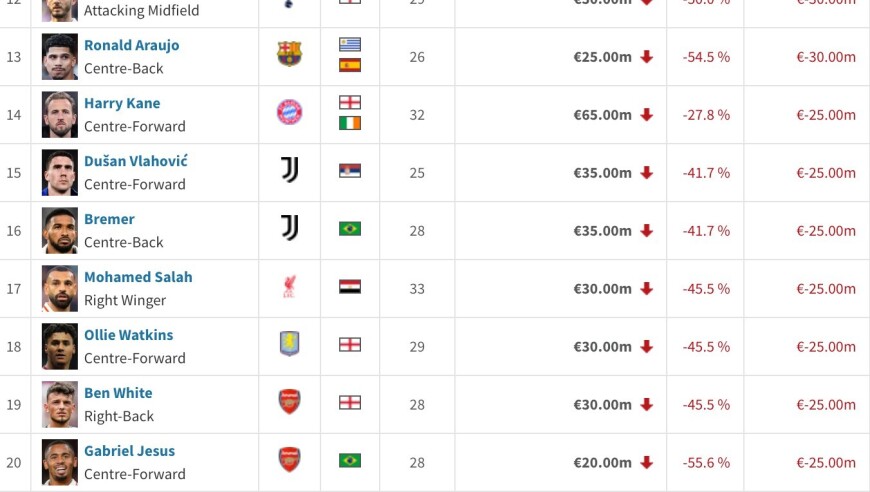870x492 pixels.
Task: Go to Mohamed Salah's player page
Action: coord(138,277)
